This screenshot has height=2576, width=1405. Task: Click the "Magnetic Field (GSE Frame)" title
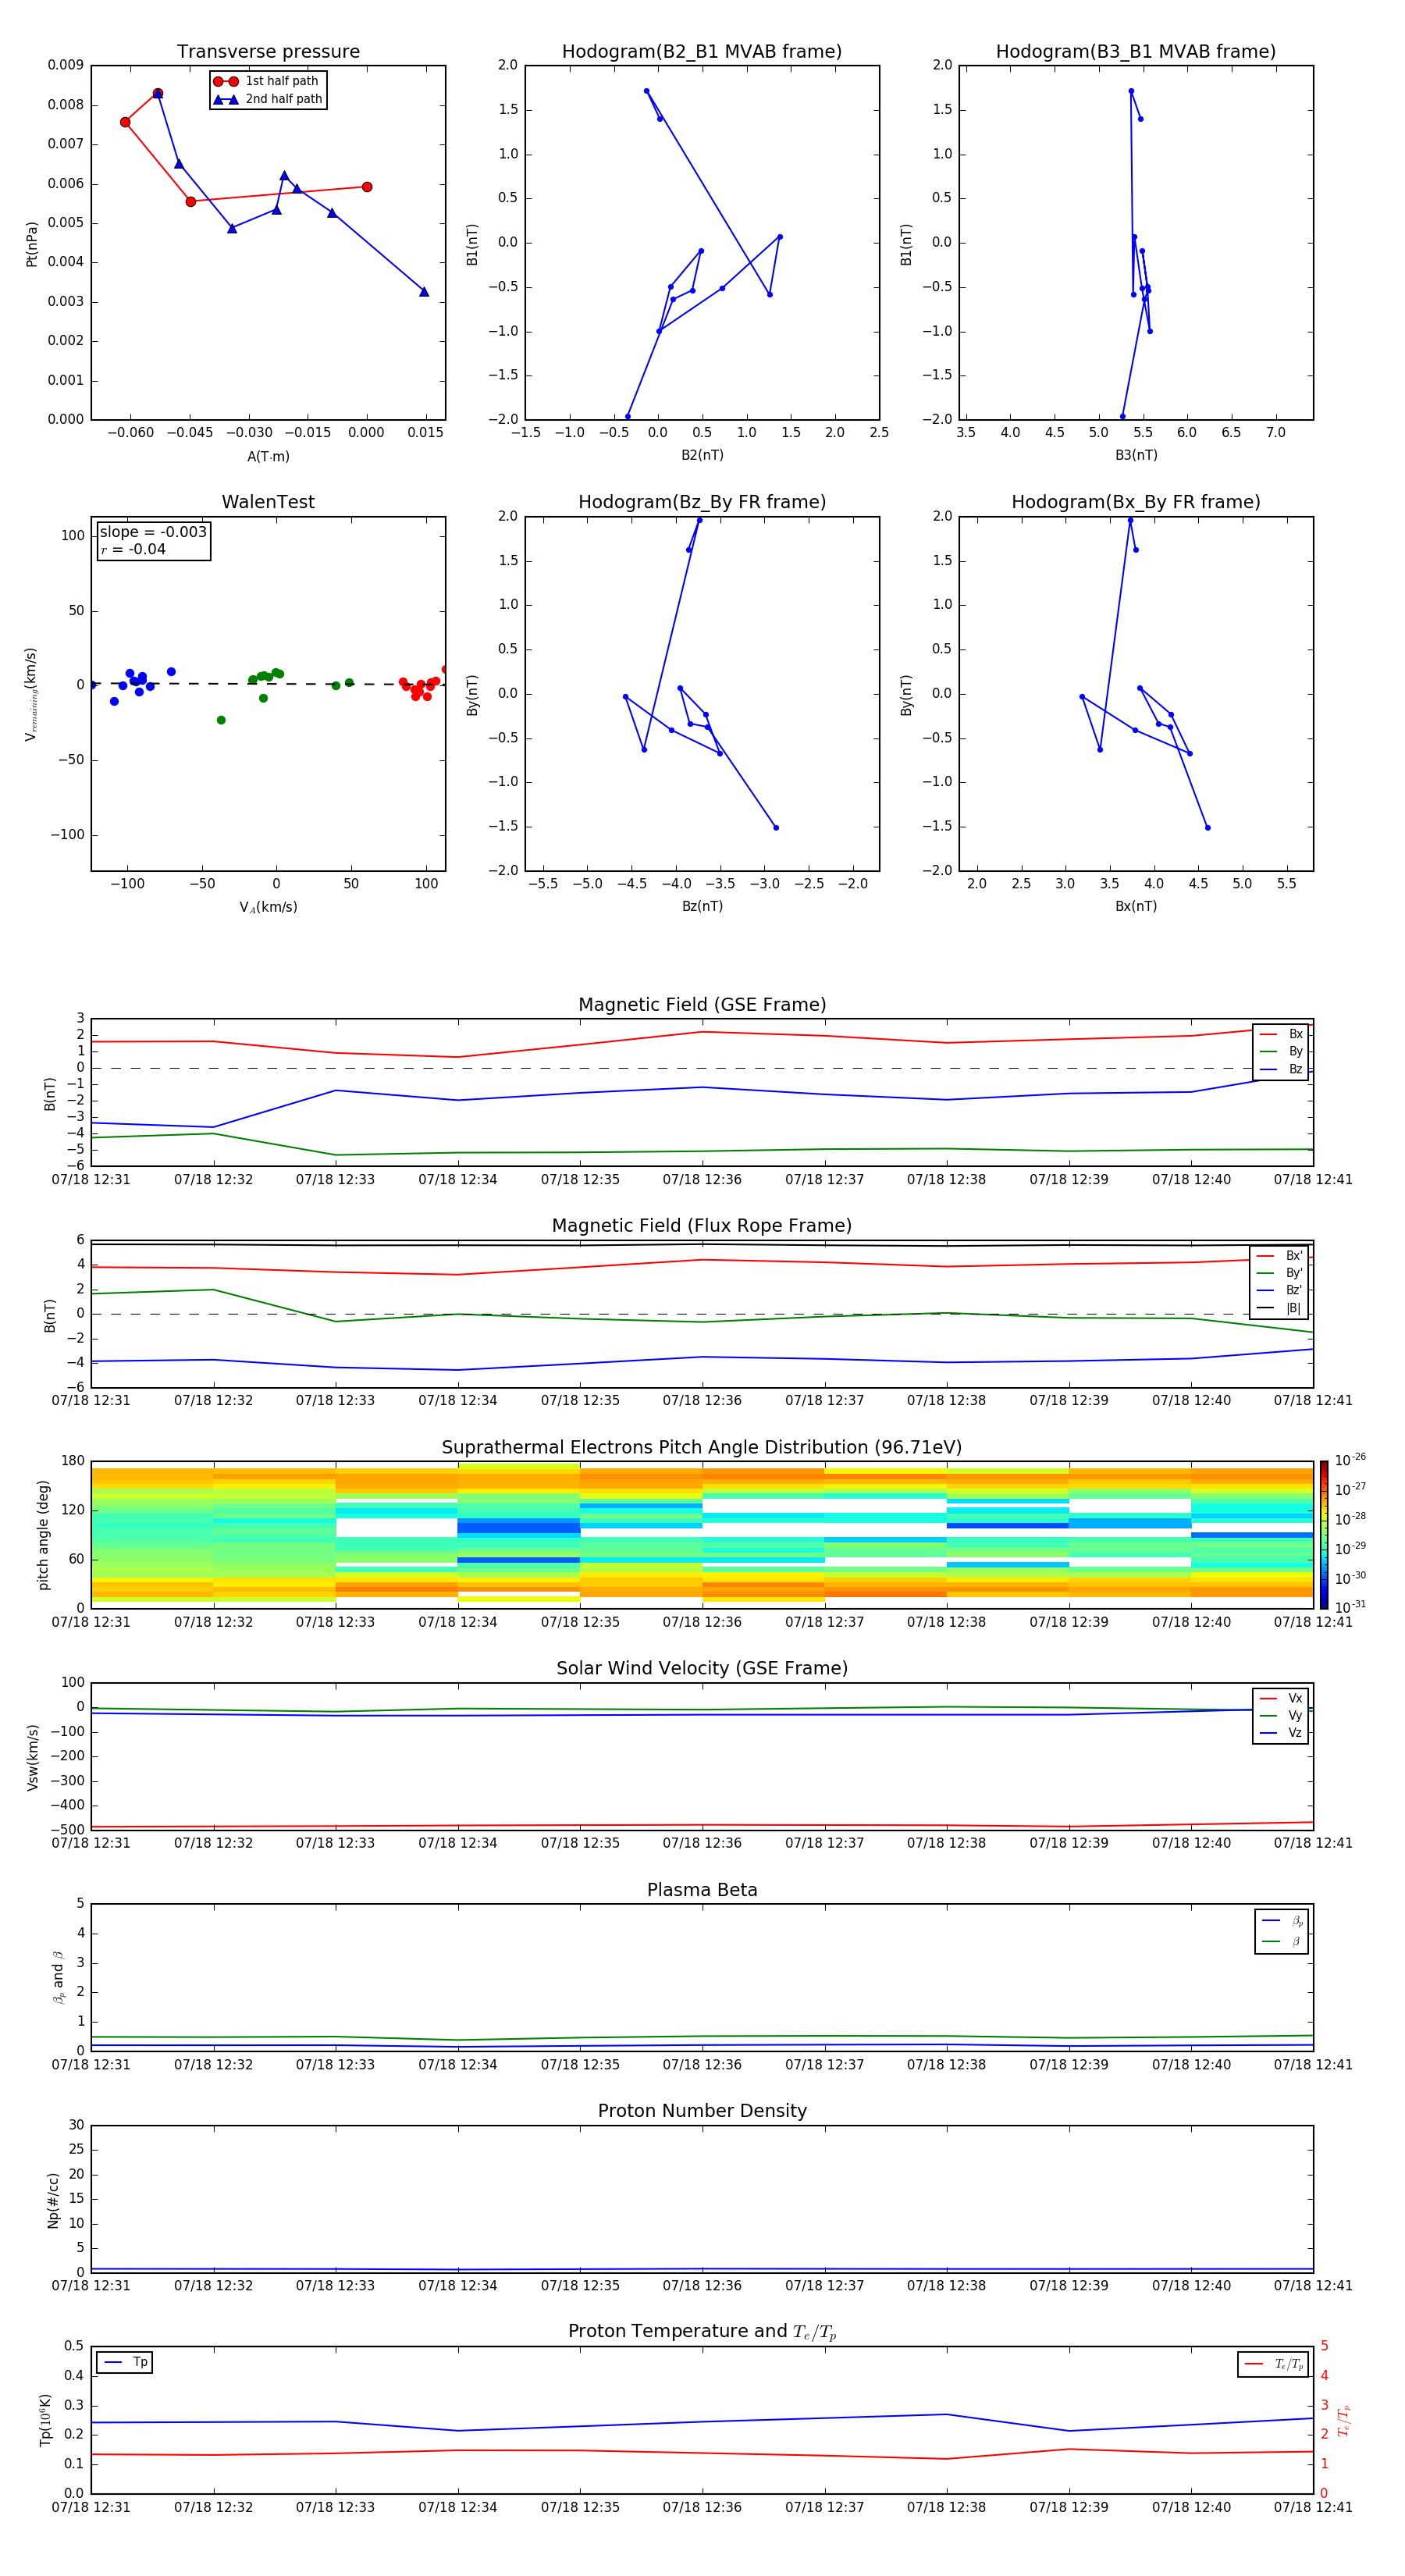coord(702,1005)
